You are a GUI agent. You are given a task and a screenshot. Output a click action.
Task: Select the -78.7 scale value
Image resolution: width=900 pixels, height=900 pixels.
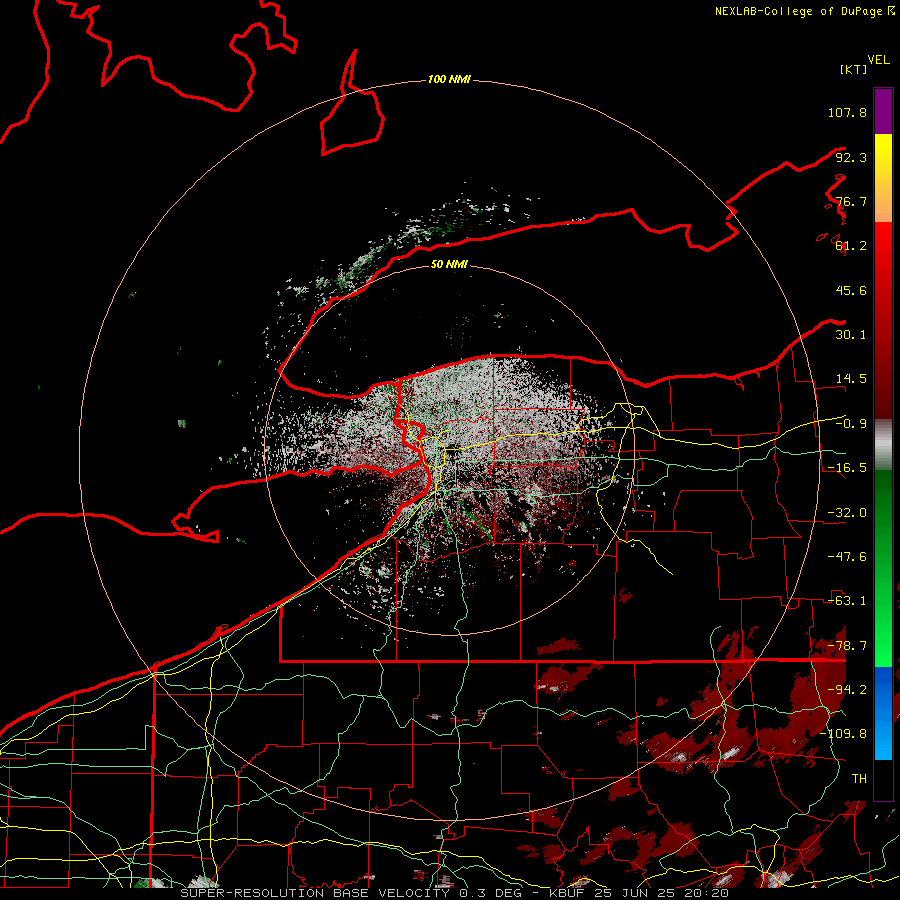coord(847,646)
